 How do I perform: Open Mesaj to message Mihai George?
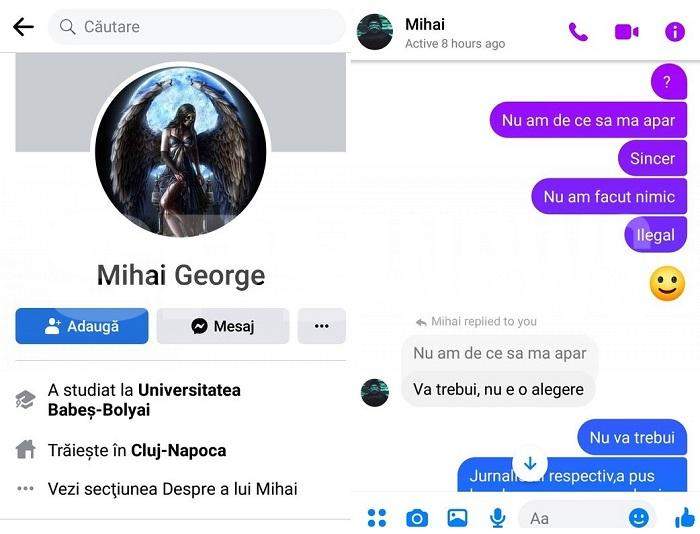(x=223, y=326)
